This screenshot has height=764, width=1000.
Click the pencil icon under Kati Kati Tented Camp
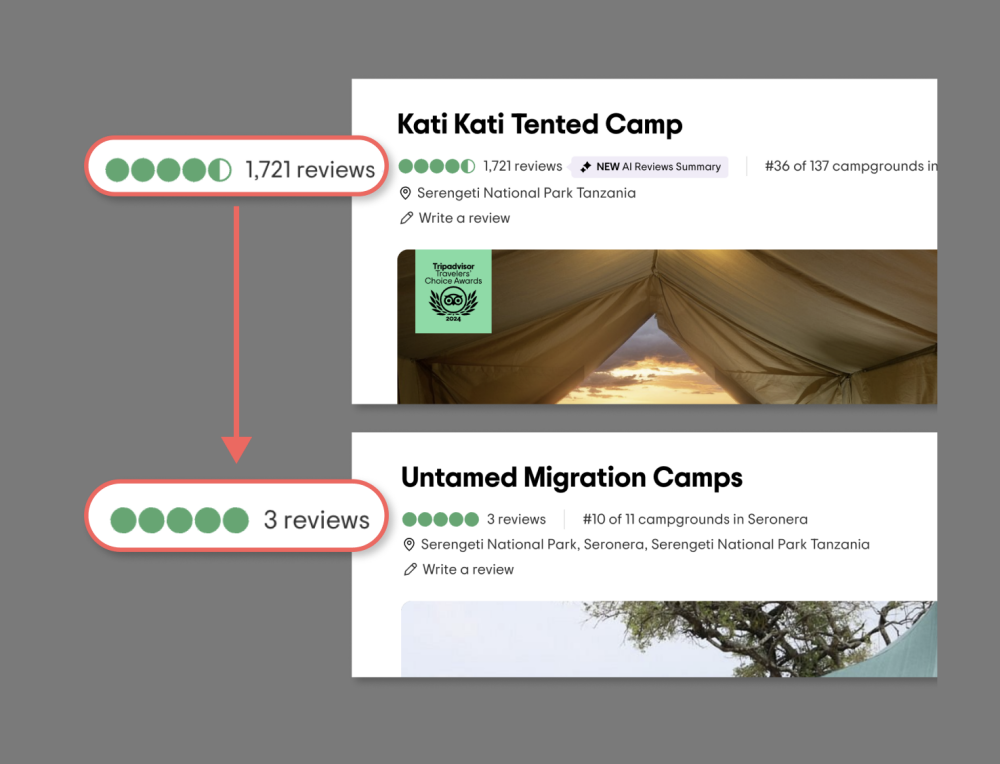[x=406, y=218]
